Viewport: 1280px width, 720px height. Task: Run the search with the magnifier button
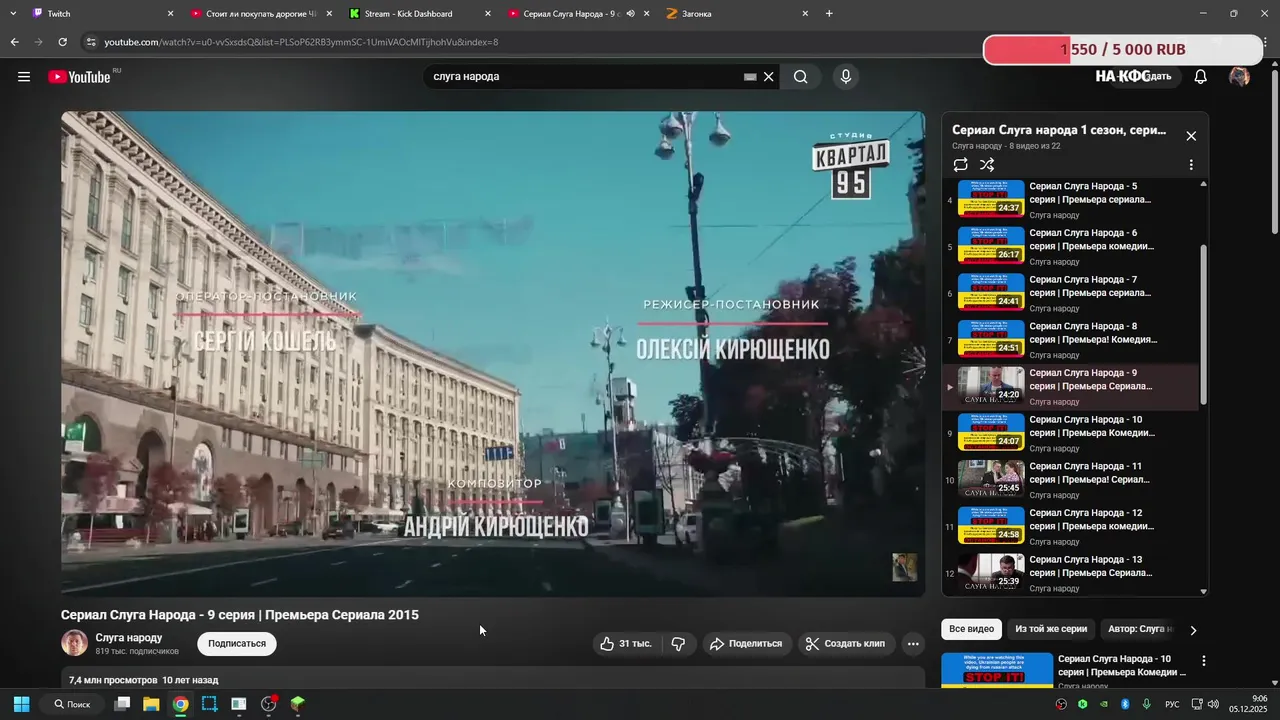click(801, 77)
